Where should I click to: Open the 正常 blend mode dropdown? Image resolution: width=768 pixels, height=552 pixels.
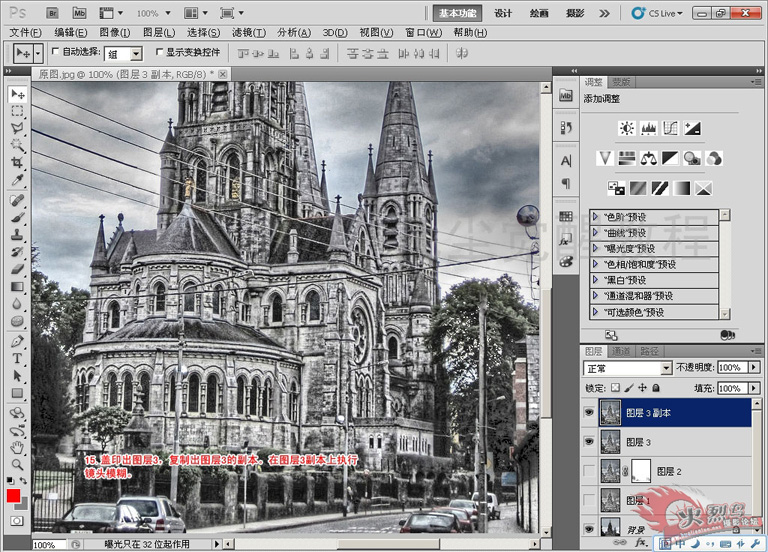(x=666, y=368)
